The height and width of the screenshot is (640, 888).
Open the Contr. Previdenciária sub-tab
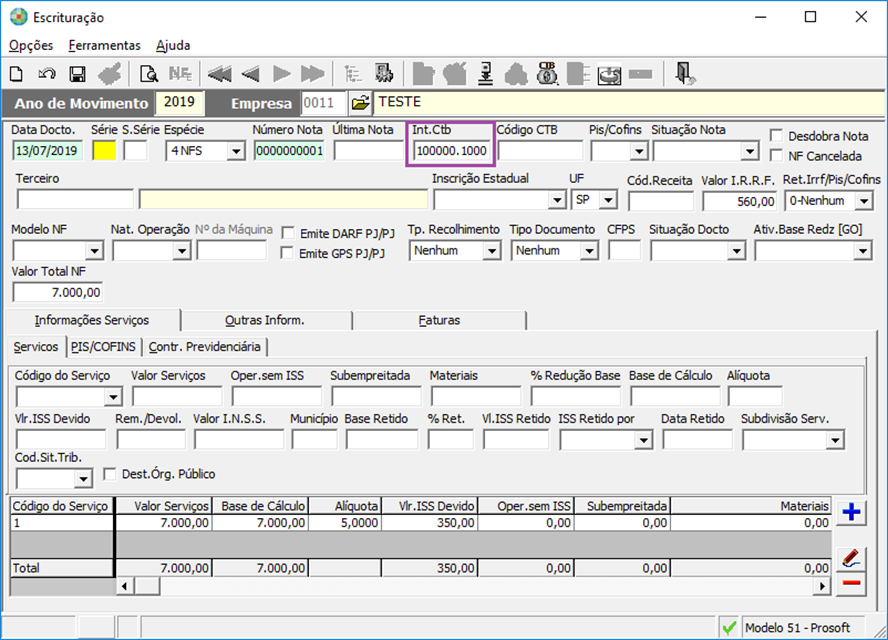tap(204, 347)
